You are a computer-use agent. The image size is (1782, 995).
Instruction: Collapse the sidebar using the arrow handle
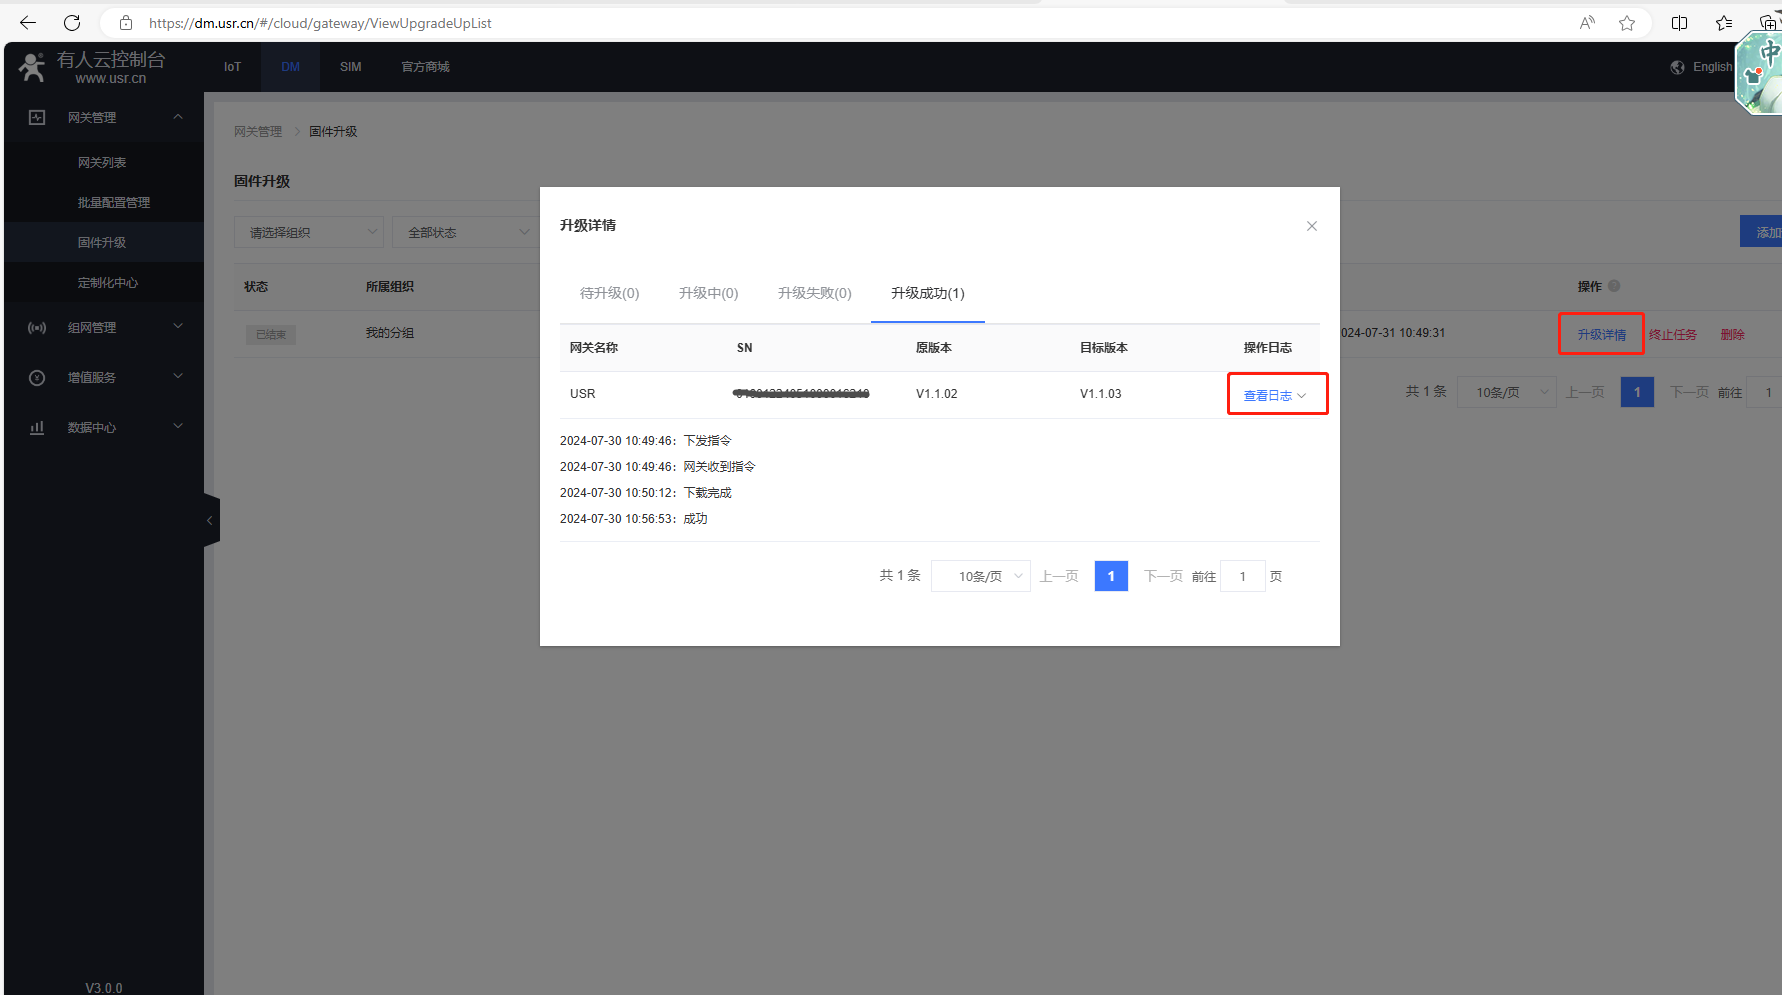click(x=210, y=520)
